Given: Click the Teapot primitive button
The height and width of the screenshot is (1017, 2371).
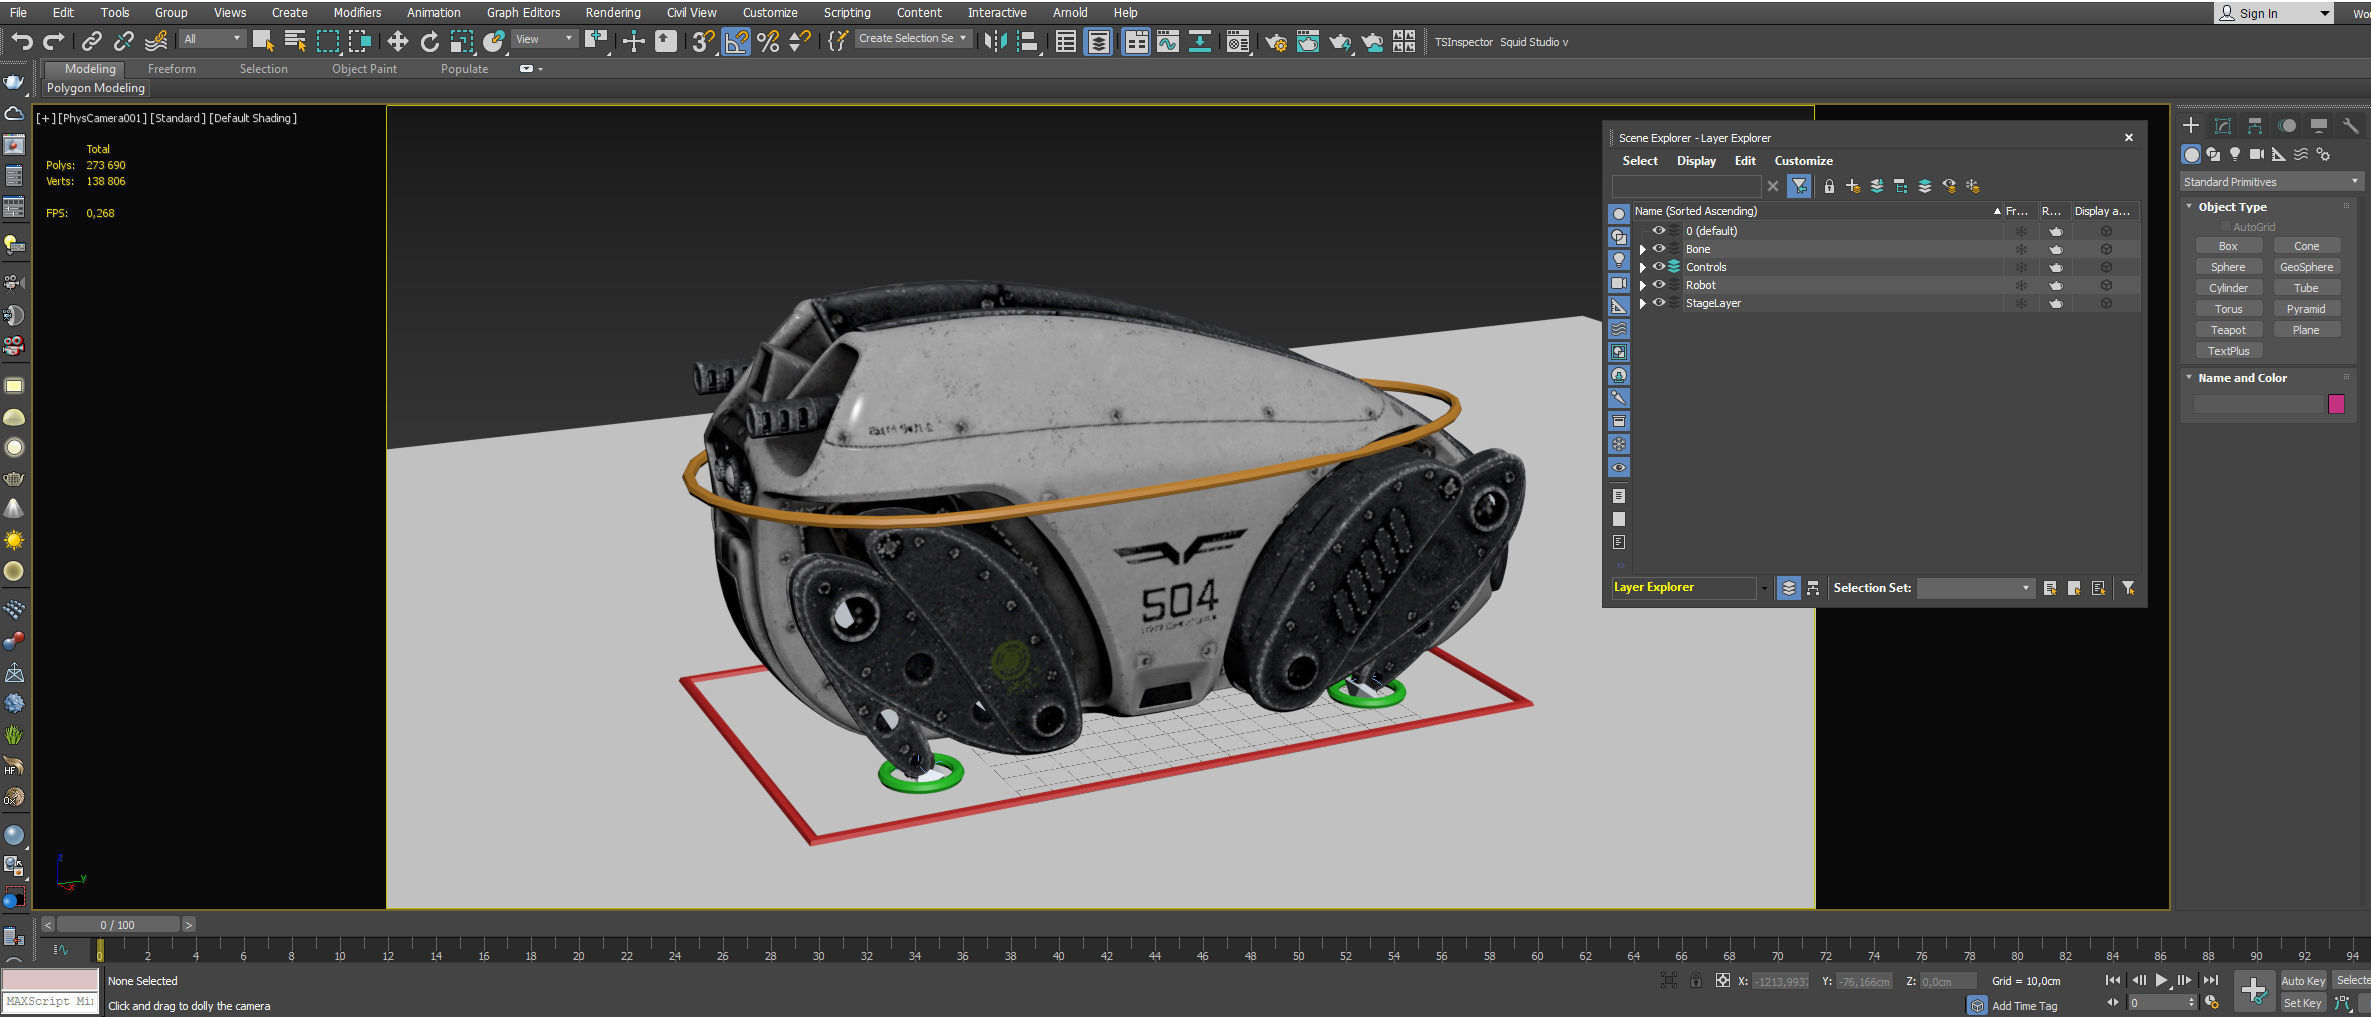Looking at the screenshot, I should click(2228, 330).
